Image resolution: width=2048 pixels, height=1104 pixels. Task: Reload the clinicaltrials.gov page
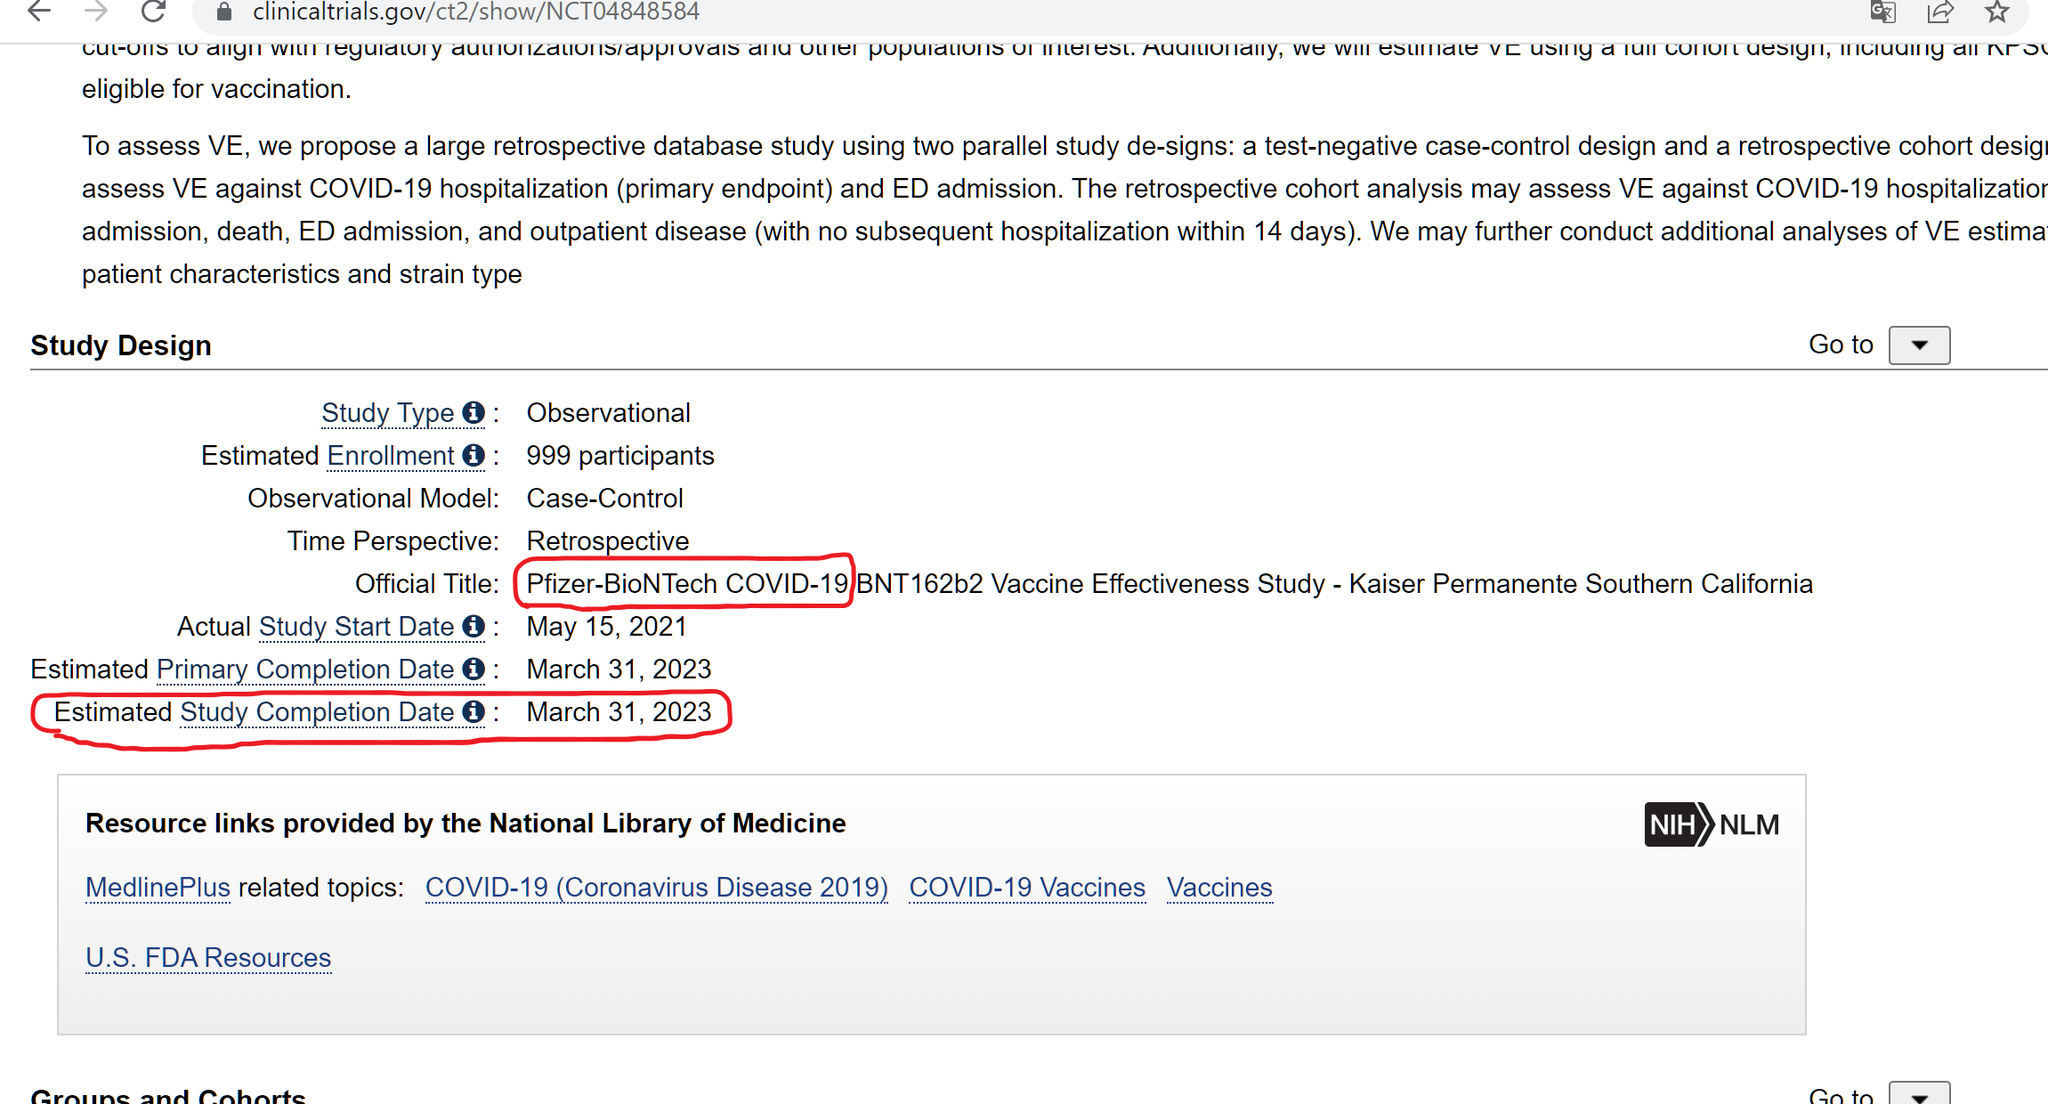(x=153, y=11)
